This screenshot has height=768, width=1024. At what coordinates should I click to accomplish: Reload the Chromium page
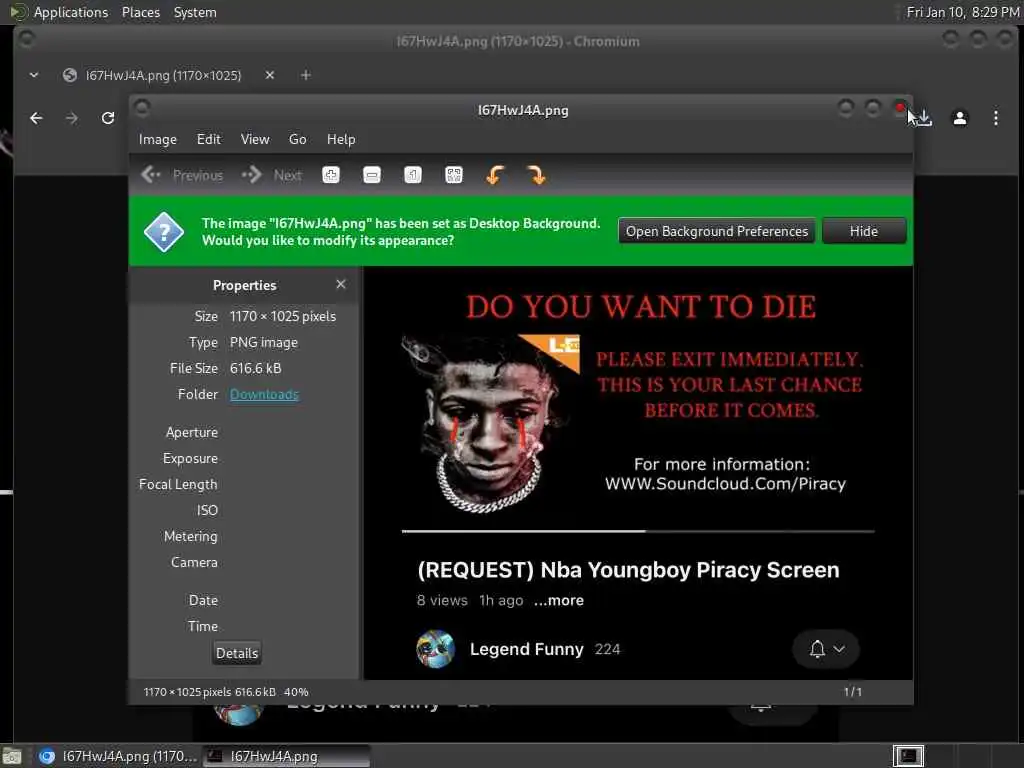click(x=108, y=118)
